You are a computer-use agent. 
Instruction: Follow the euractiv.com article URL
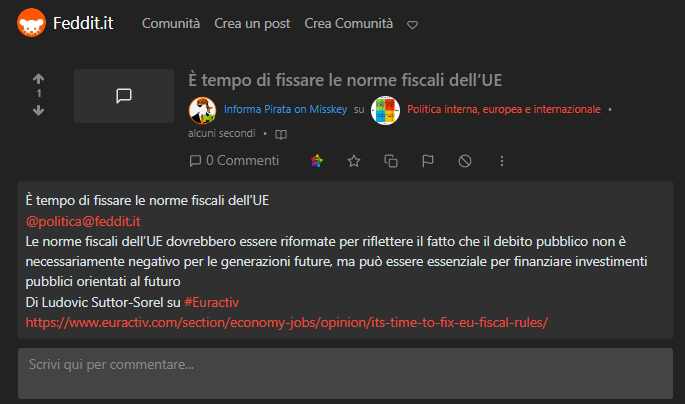(x=287, y=323)
